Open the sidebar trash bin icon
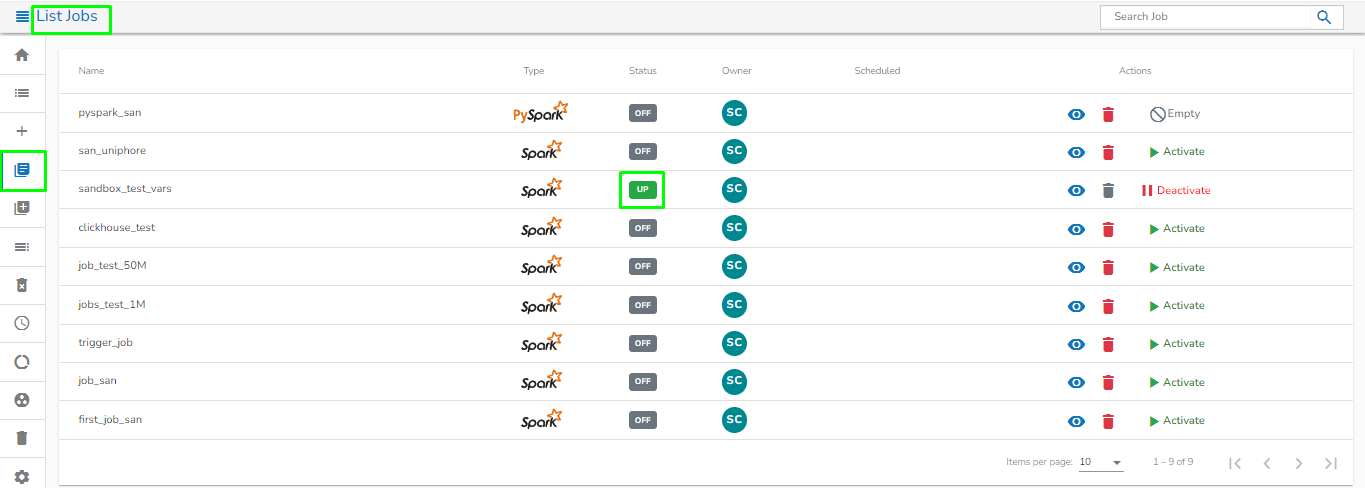Image resolution: width=1365 pixels, height=488 pixels. (22, 438)
